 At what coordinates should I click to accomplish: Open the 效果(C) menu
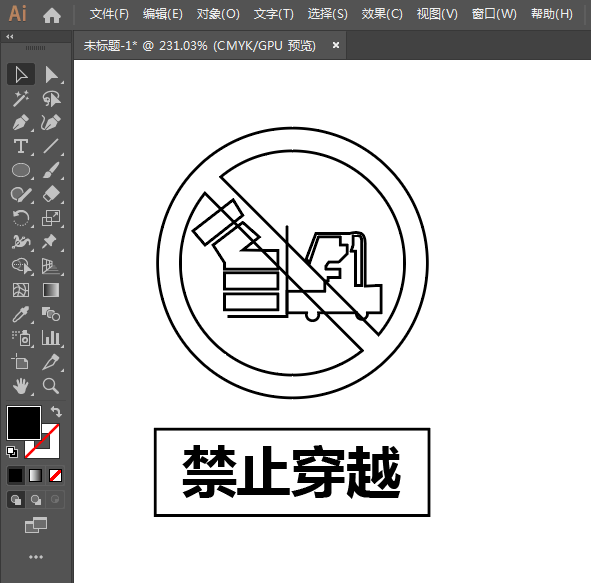tap(382, 14)
